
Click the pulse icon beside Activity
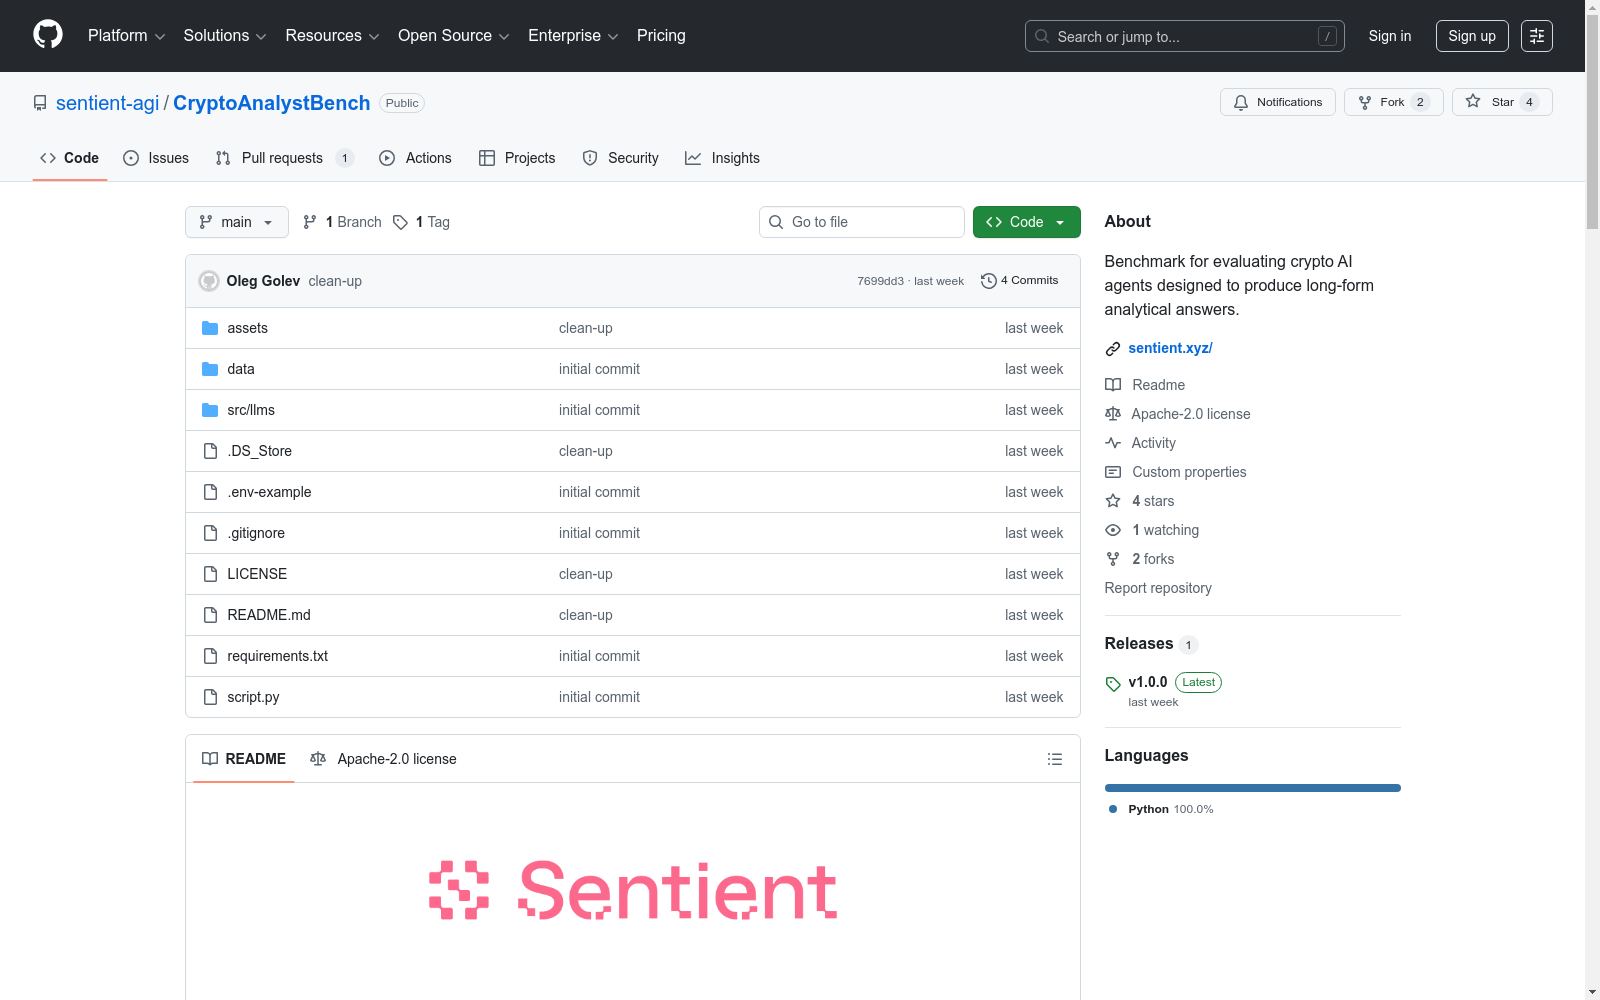1113,443
